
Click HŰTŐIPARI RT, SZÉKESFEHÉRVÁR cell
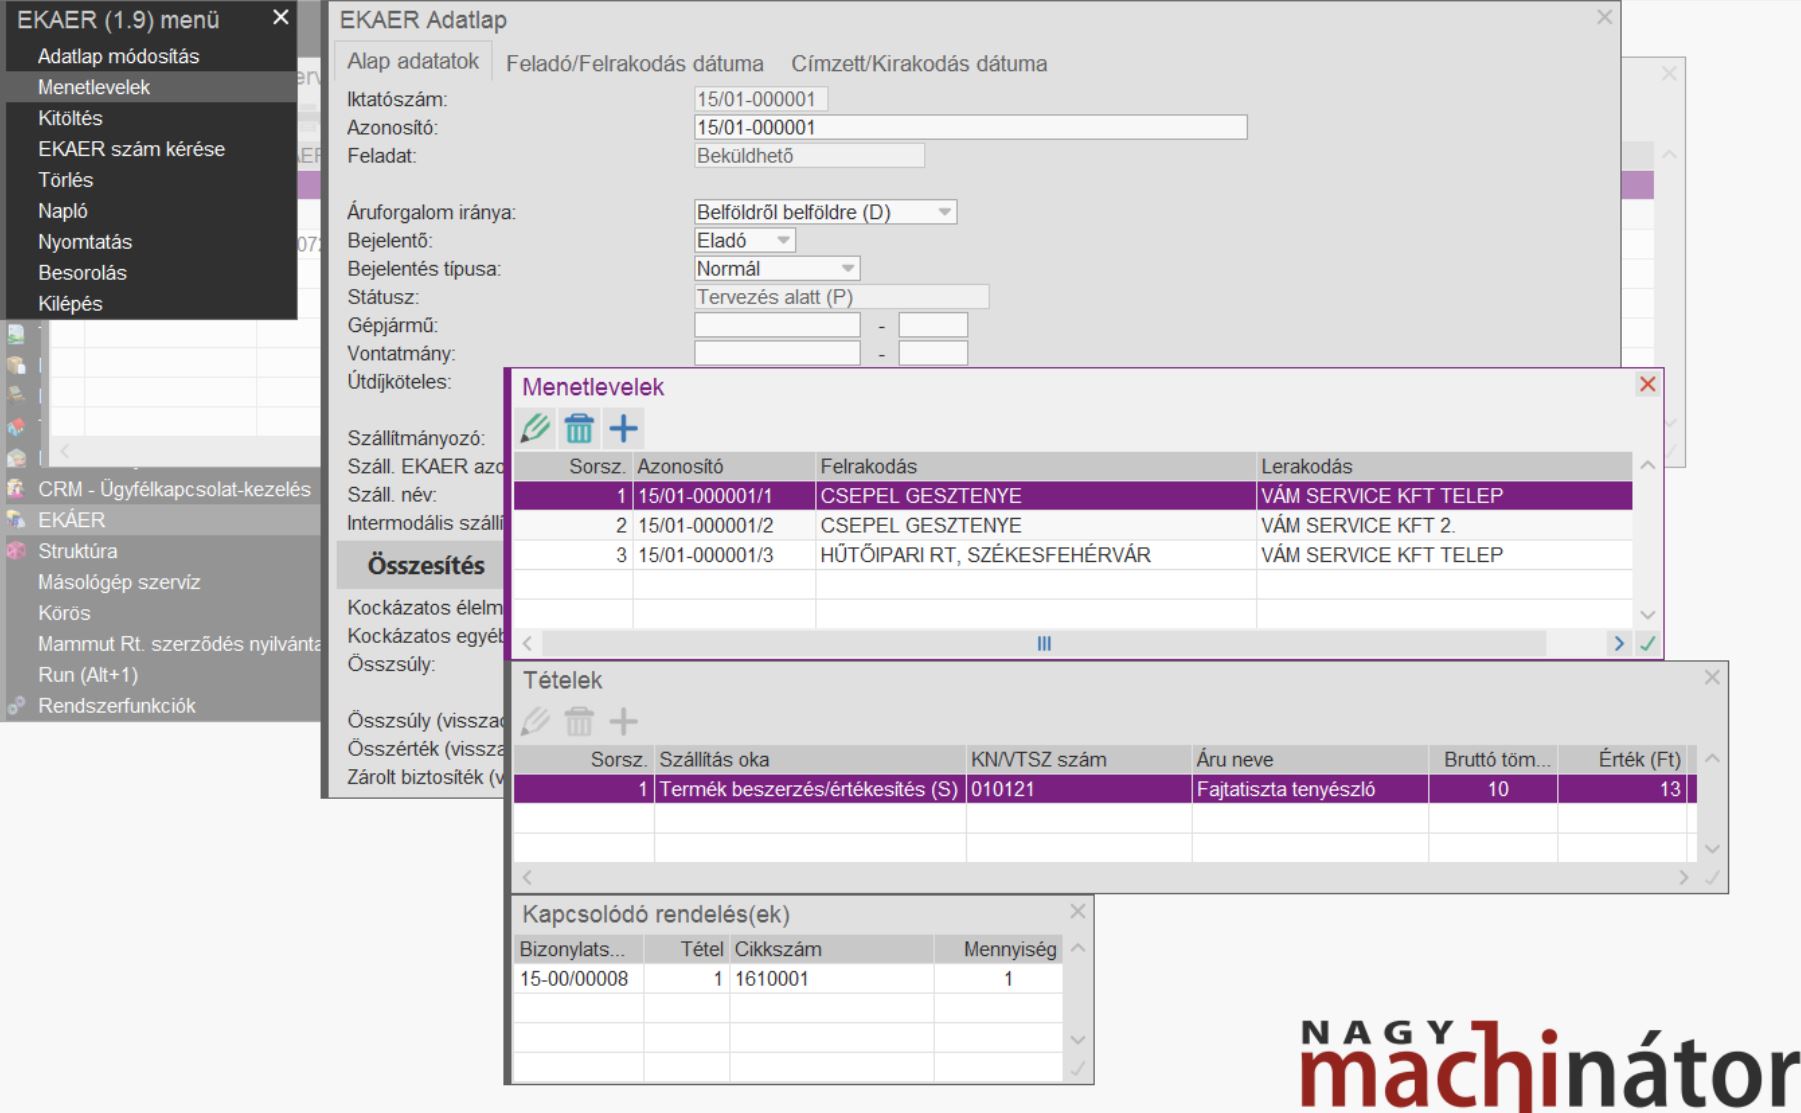tap(1036, 555)
